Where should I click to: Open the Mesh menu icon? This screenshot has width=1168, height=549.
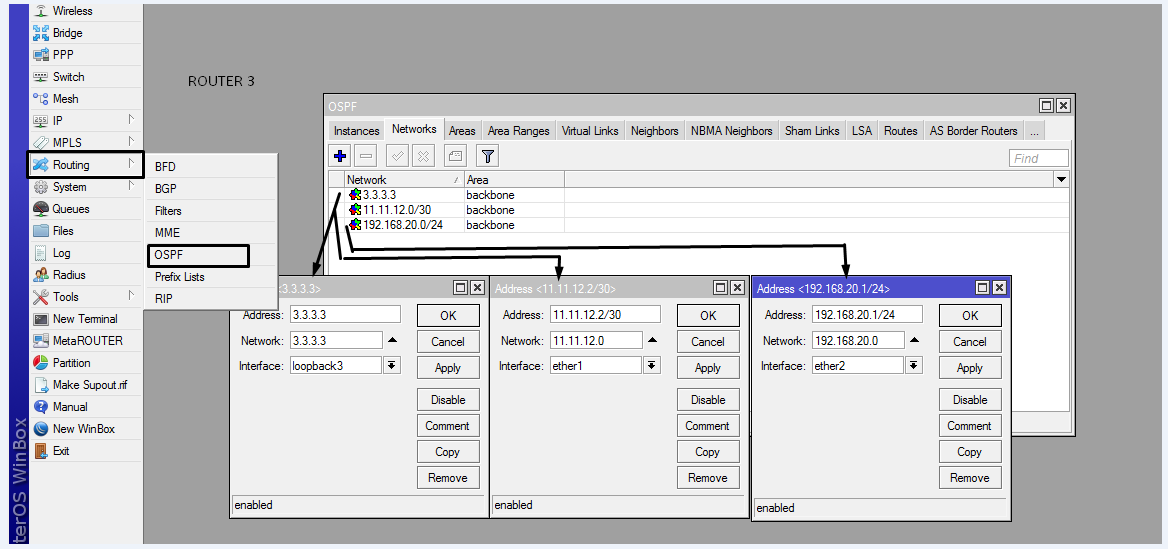click(x=40, y=99)
